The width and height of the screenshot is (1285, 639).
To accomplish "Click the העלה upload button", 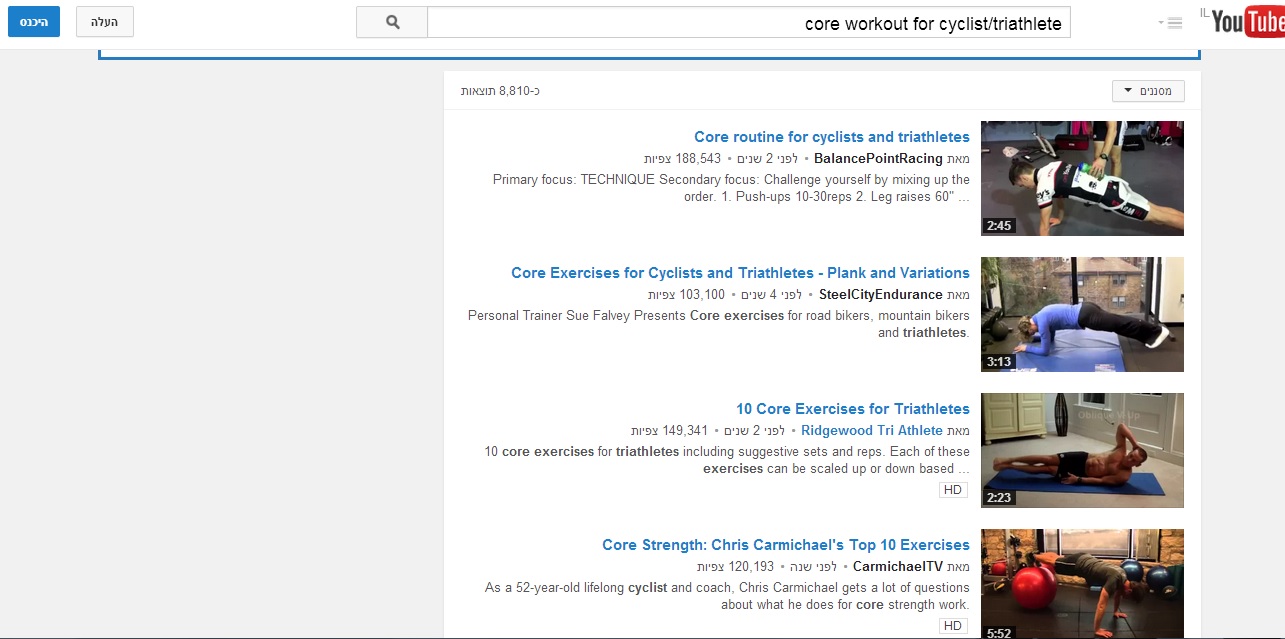I will [104, 22].
